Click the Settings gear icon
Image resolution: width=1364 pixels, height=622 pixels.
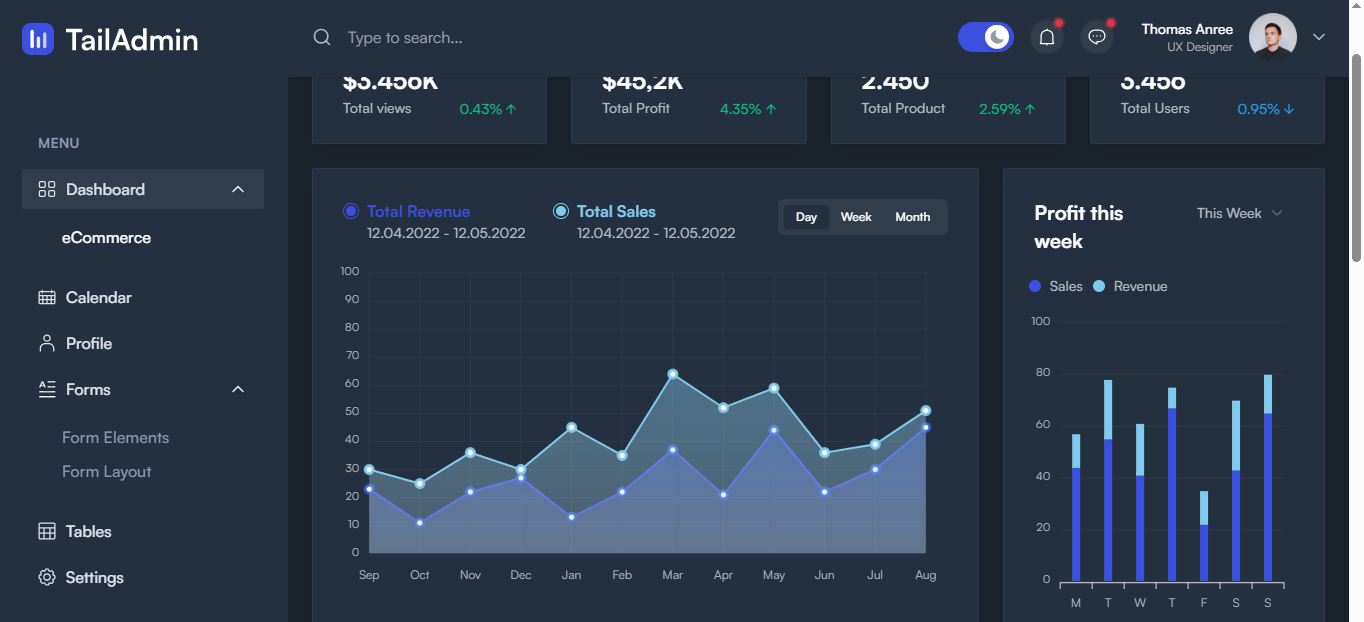coord(45,577)
